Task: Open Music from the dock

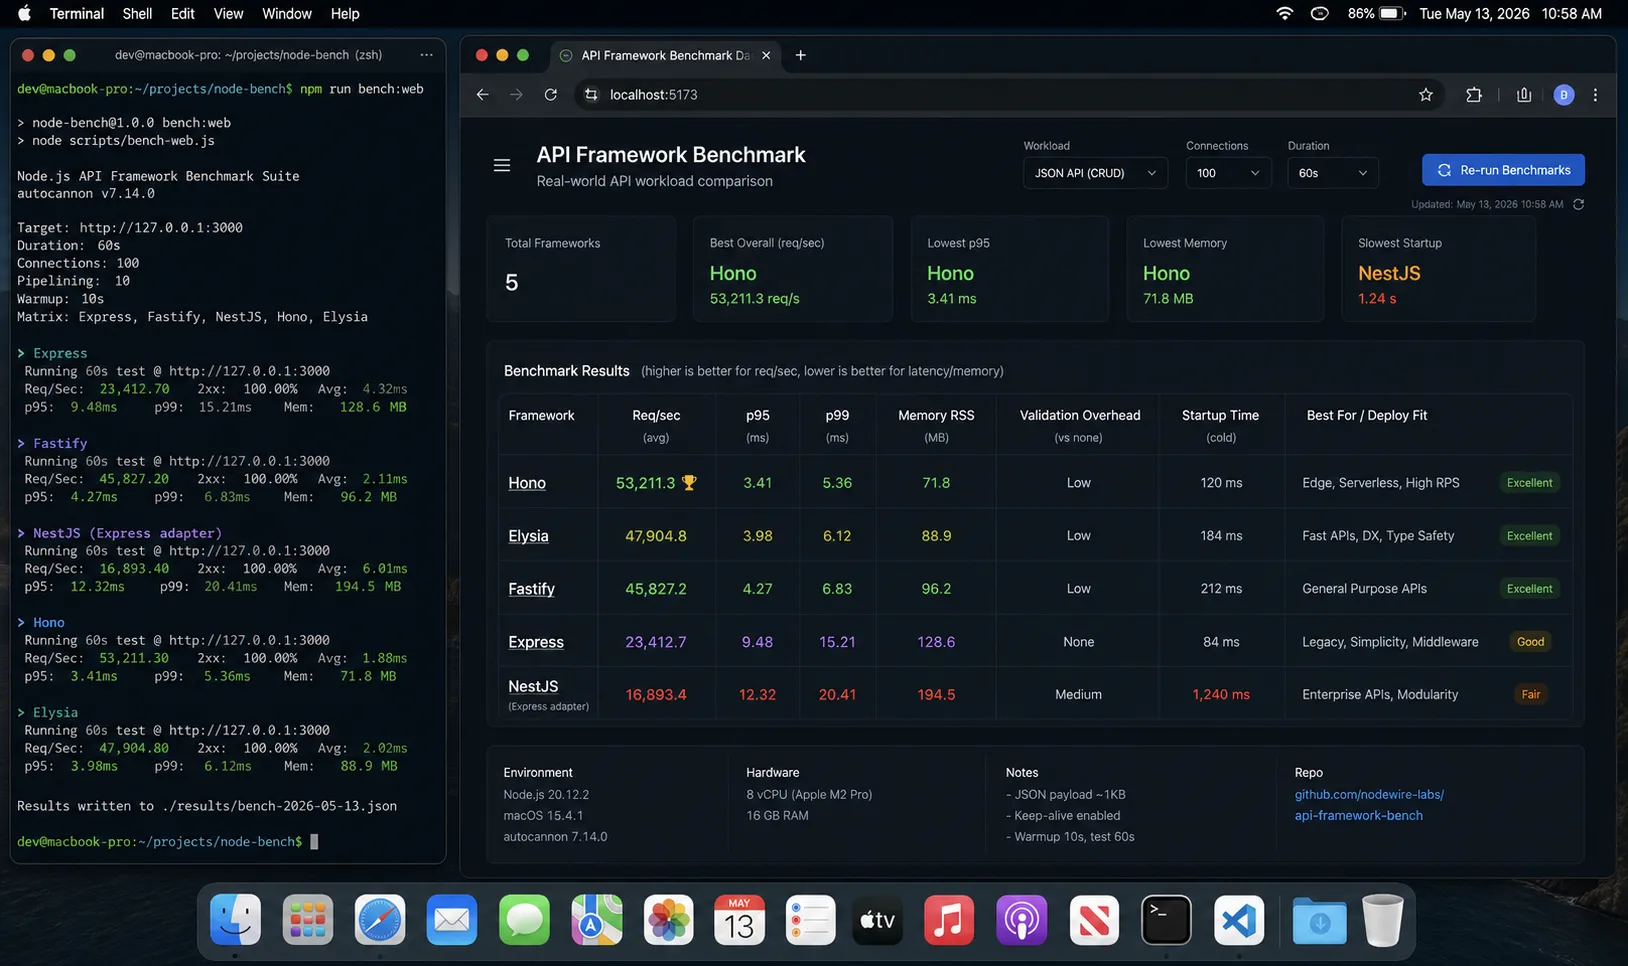Action: click(x=949, y=919)
